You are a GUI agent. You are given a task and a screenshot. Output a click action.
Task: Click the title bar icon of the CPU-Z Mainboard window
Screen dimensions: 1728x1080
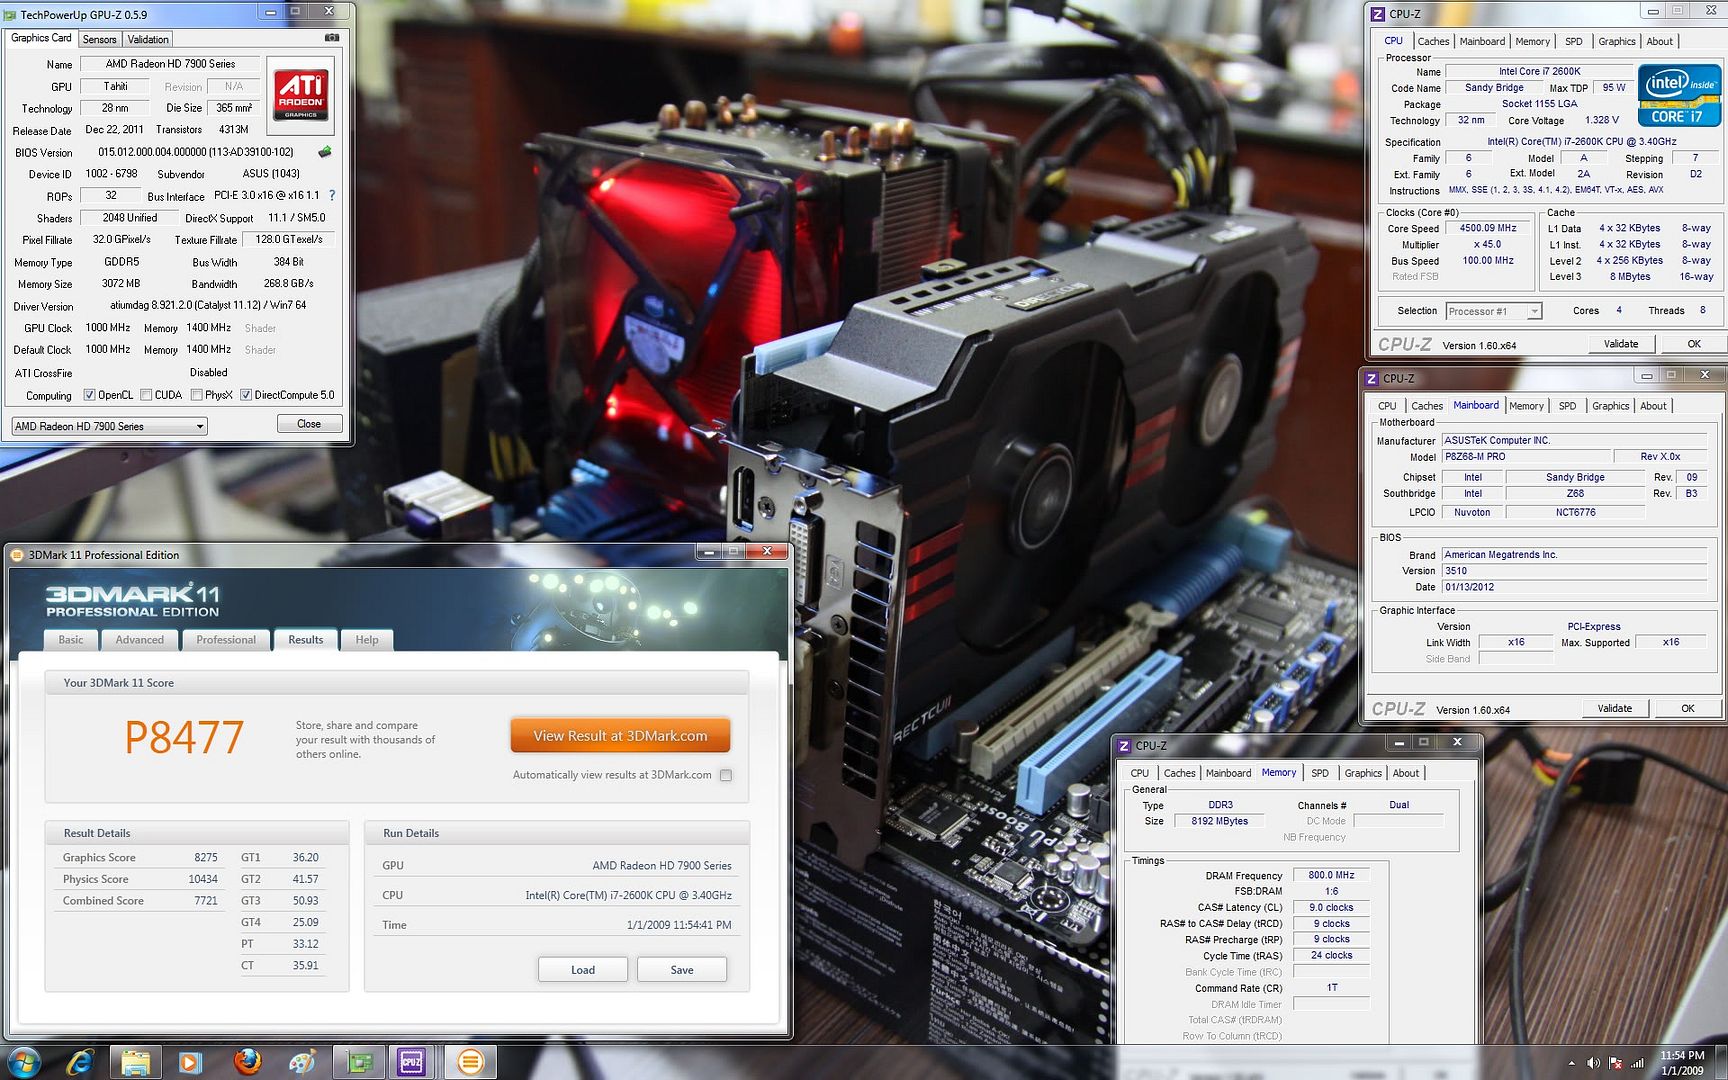[1372, 378]
